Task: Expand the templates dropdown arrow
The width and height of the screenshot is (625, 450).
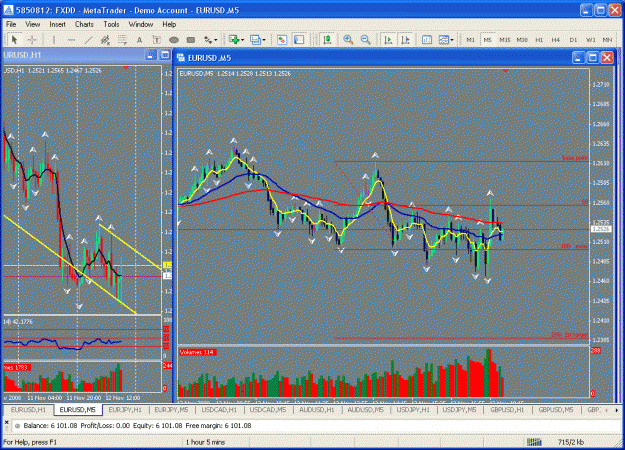Action: point(452,40)
